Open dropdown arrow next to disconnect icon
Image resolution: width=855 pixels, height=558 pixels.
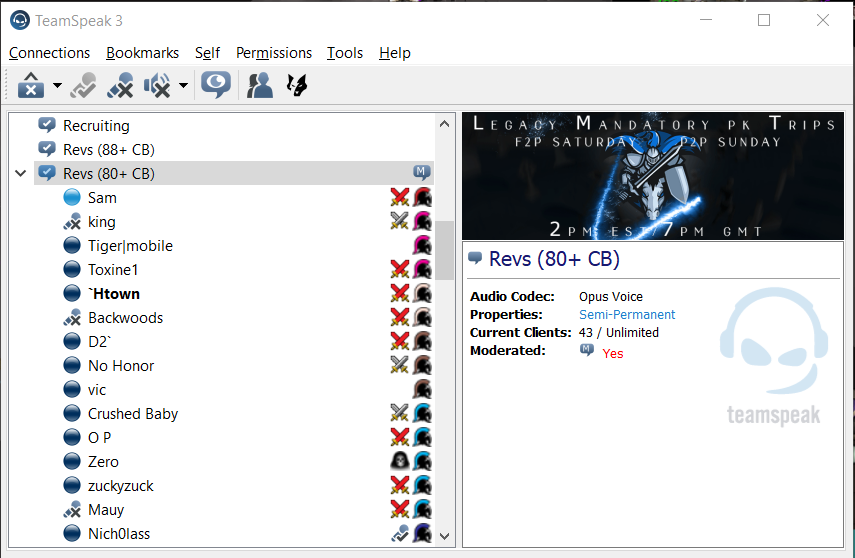coord(57,86)
